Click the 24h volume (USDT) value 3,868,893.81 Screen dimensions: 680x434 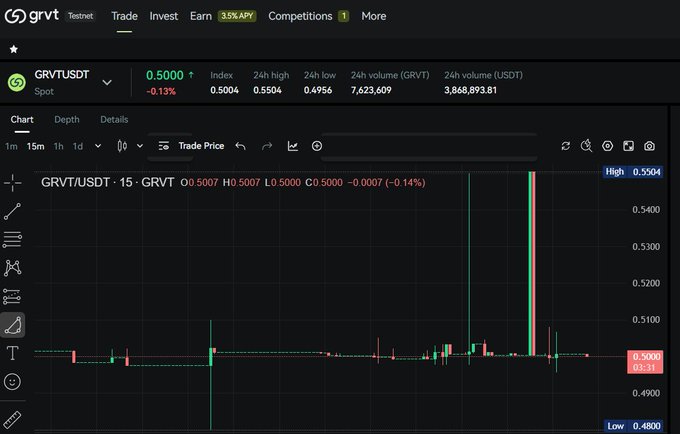tap(471, 90)
